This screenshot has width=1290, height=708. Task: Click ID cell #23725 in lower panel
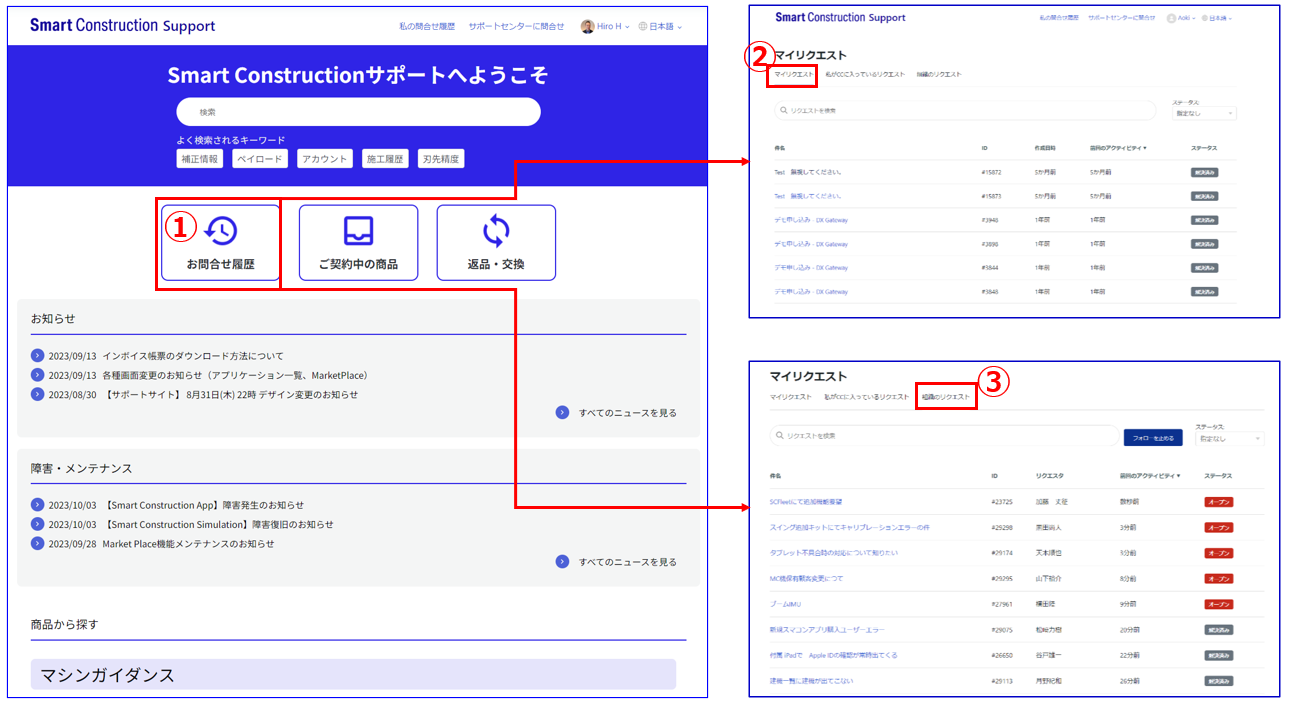1002,502
